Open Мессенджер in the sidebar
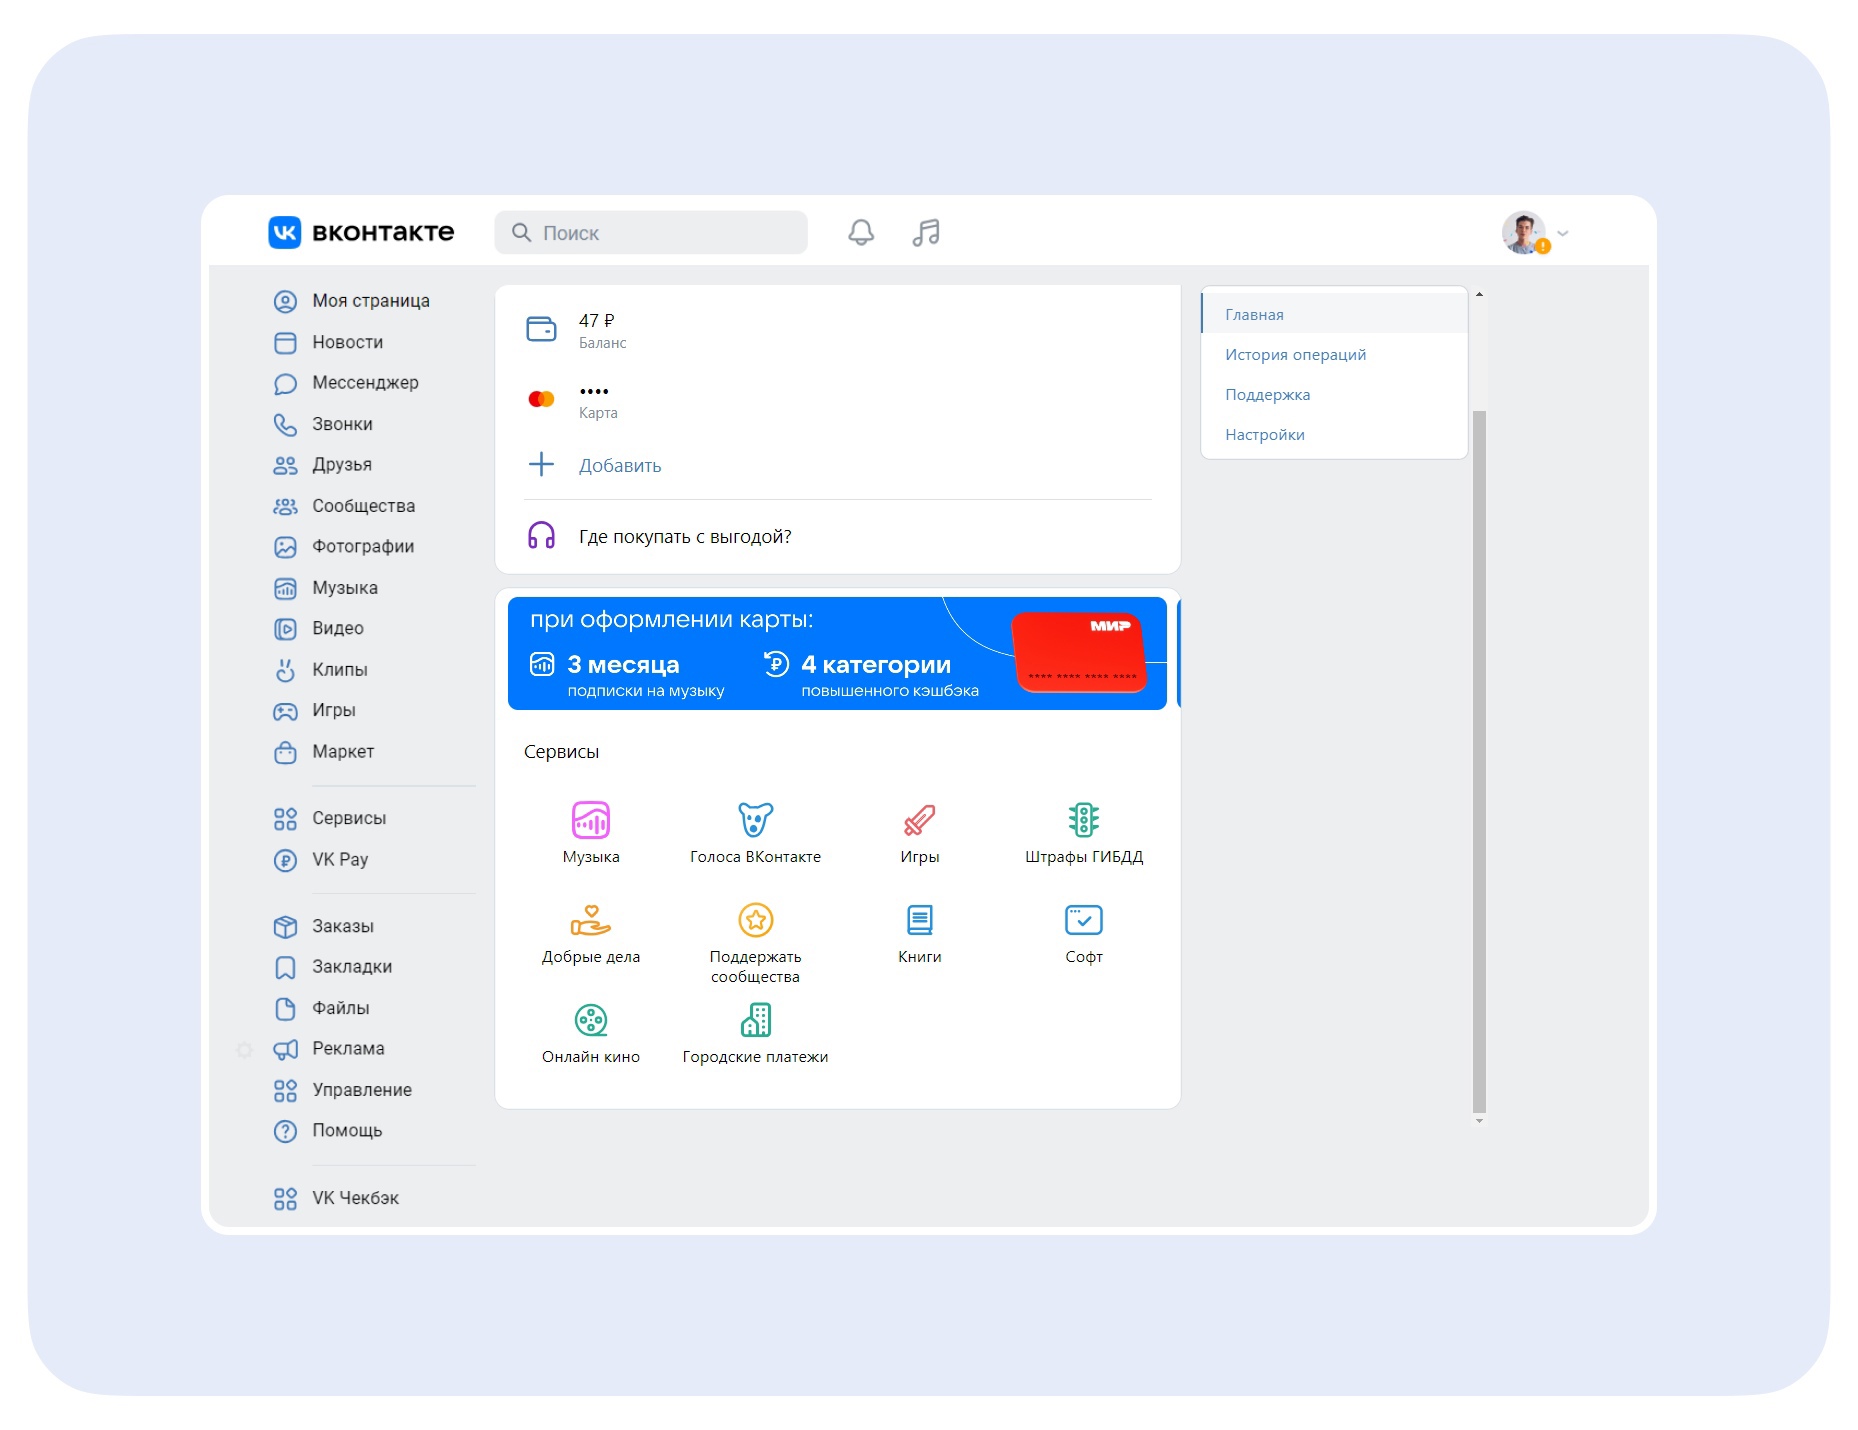1858x1430 pixels. coord(346,383)
